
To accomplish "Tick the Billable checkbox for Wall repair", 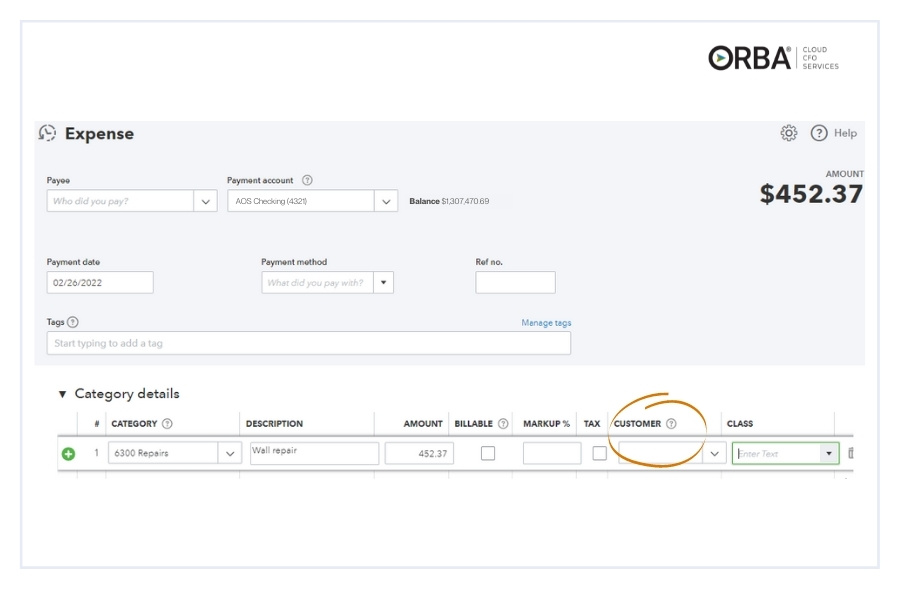I will (488, 453).
